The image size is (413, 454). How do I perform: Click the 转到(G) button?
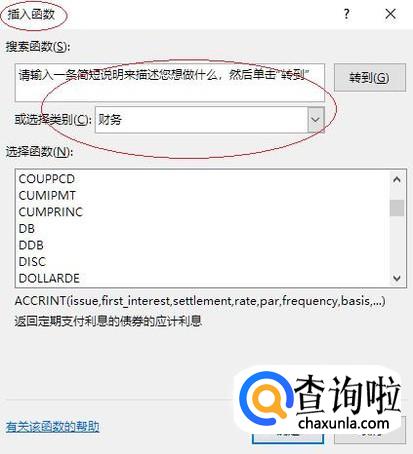click(370, 78)
